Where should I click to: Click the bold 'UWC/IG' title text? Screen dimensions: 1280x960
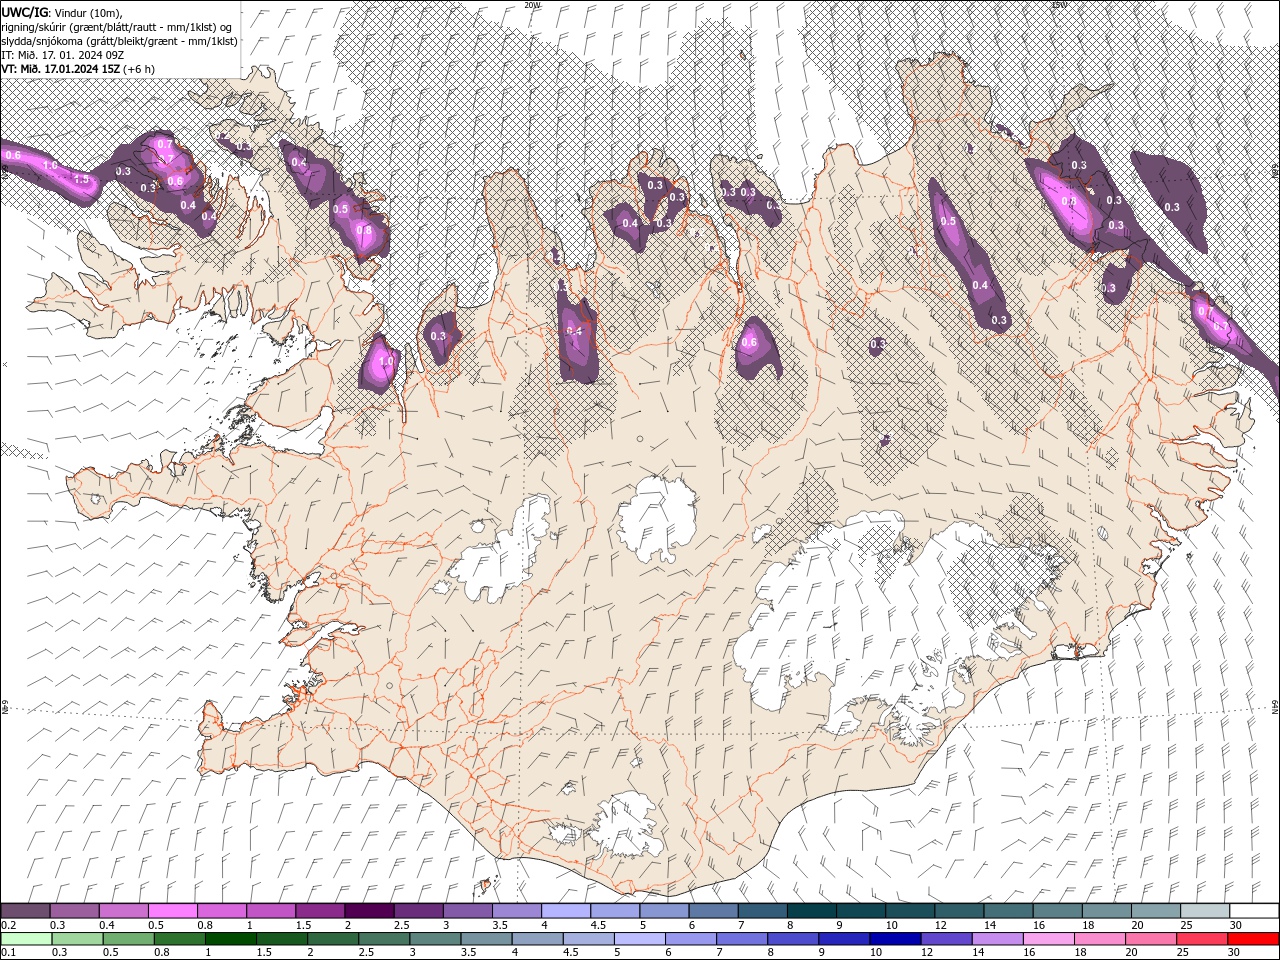[25, 12]
